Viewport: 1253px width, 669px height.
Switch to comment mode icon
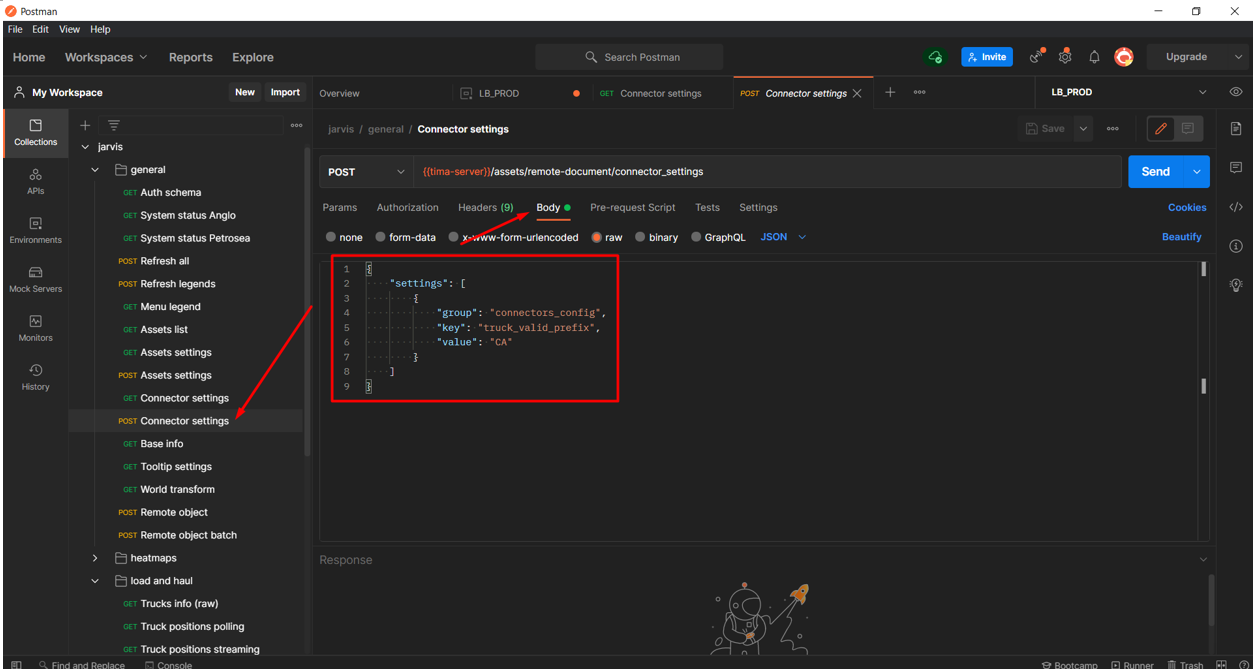(1188, 128)
